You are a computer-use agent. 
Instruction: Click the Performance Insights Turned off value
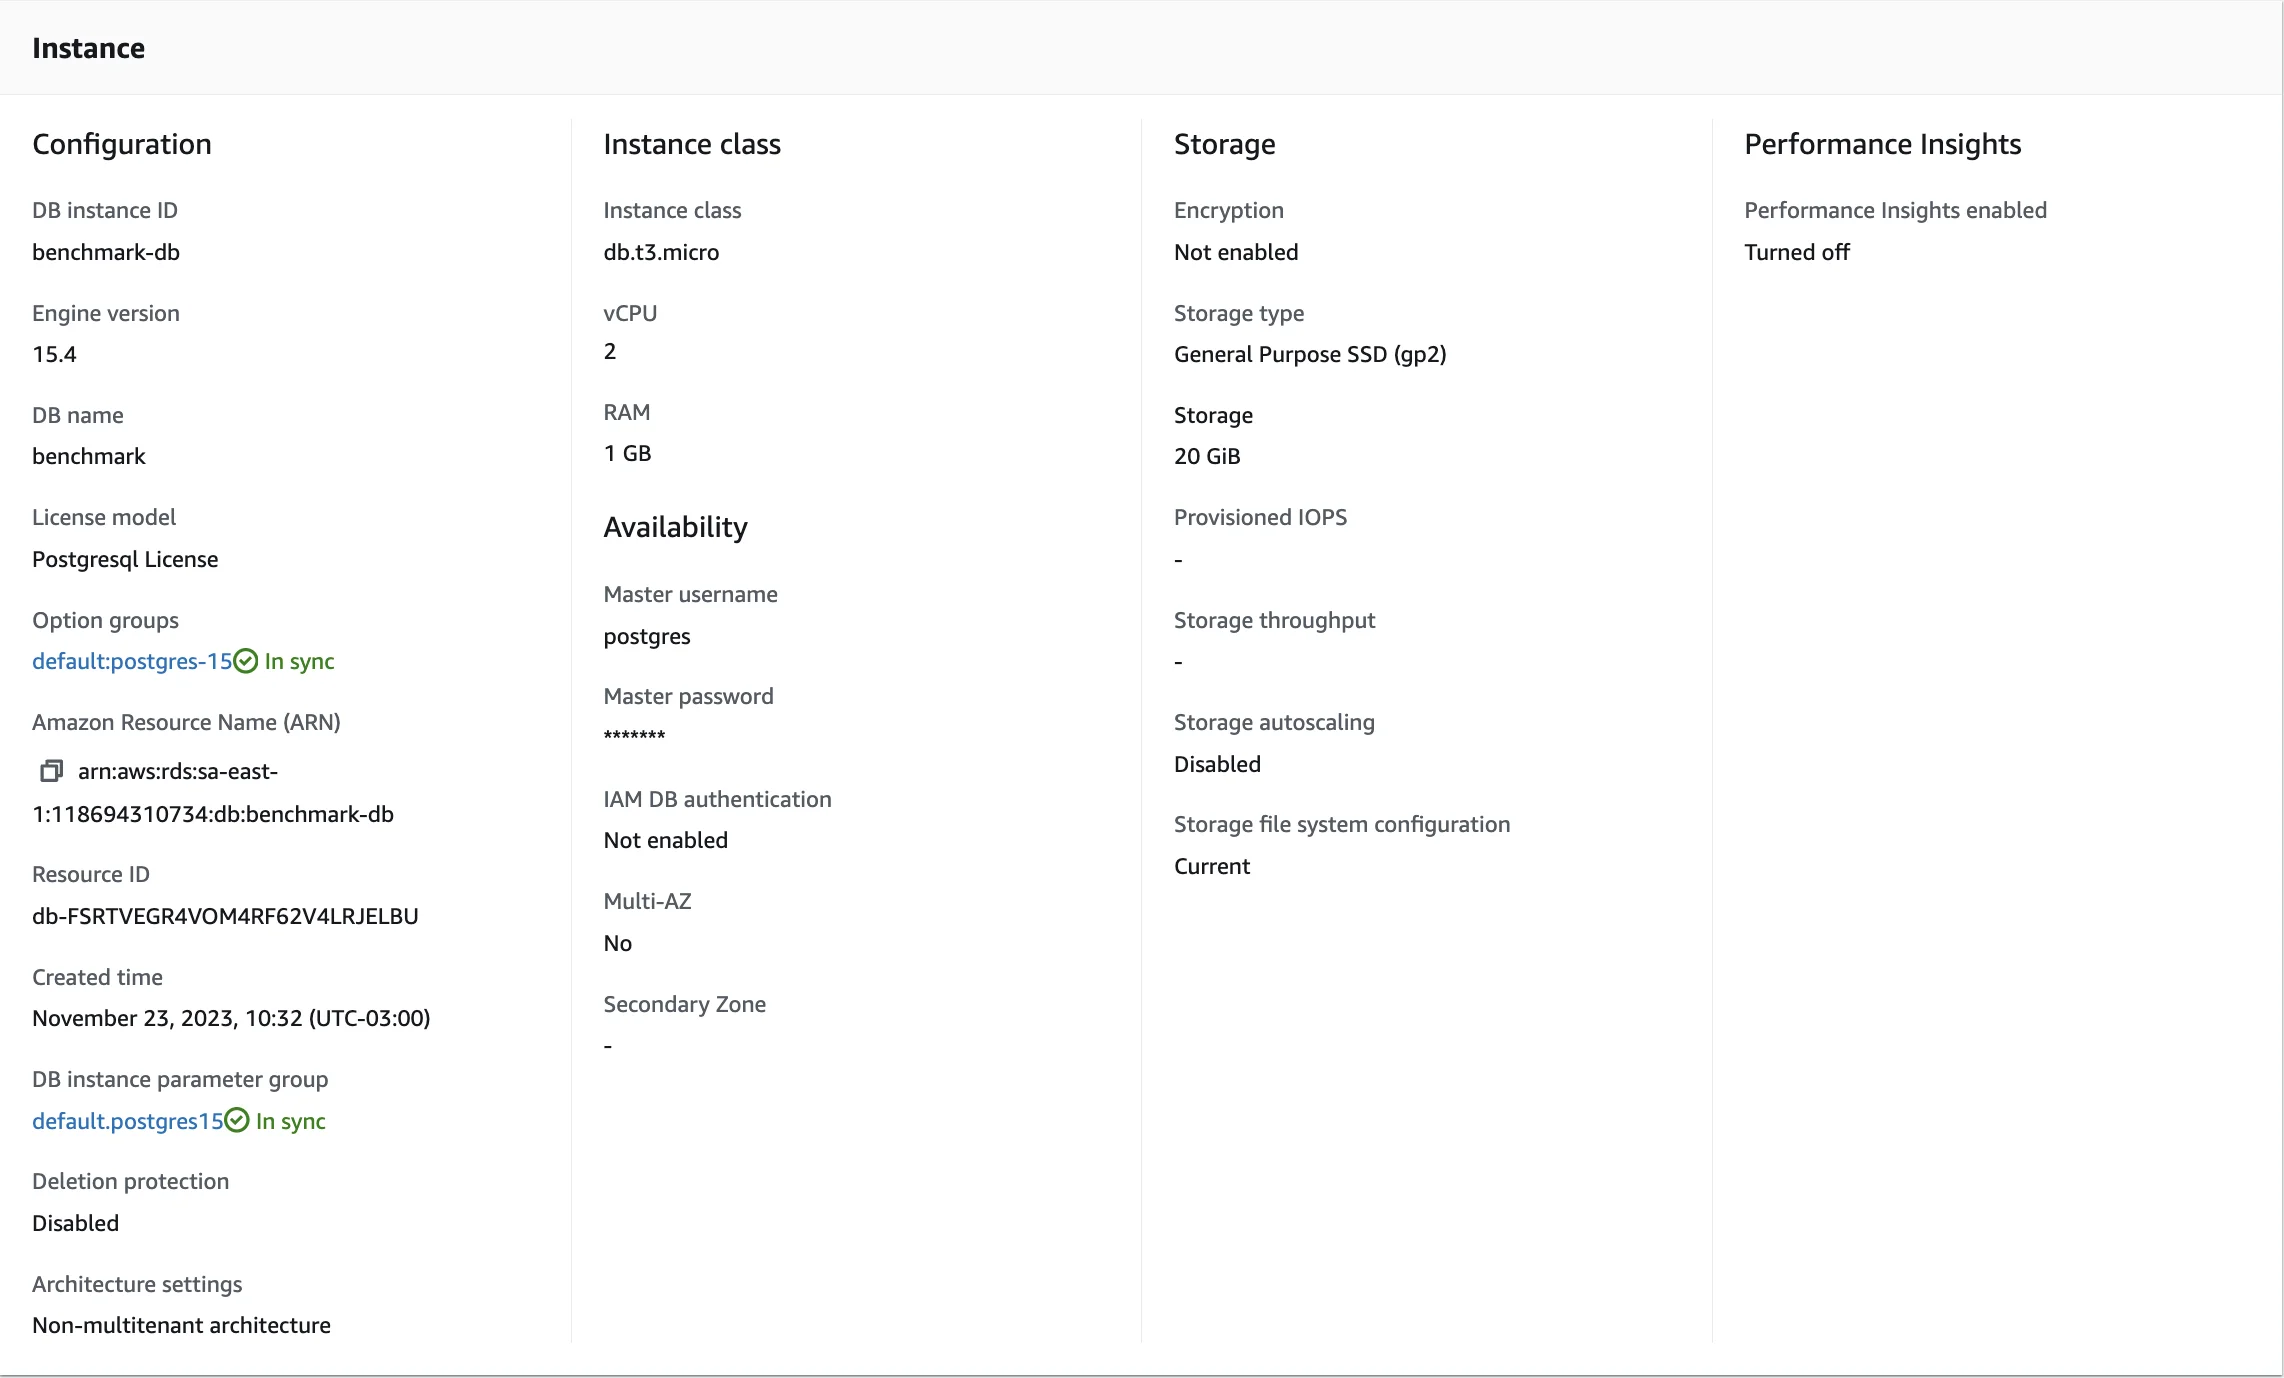1797,252
